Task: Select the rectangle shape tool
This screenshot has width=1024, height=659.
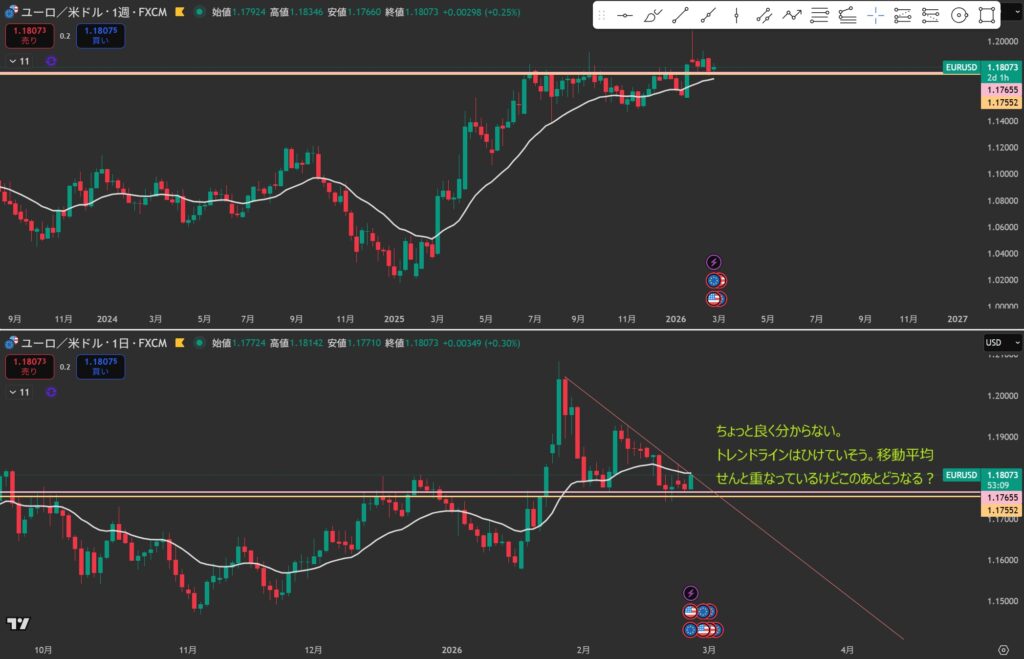Action: tap(987, 15)
